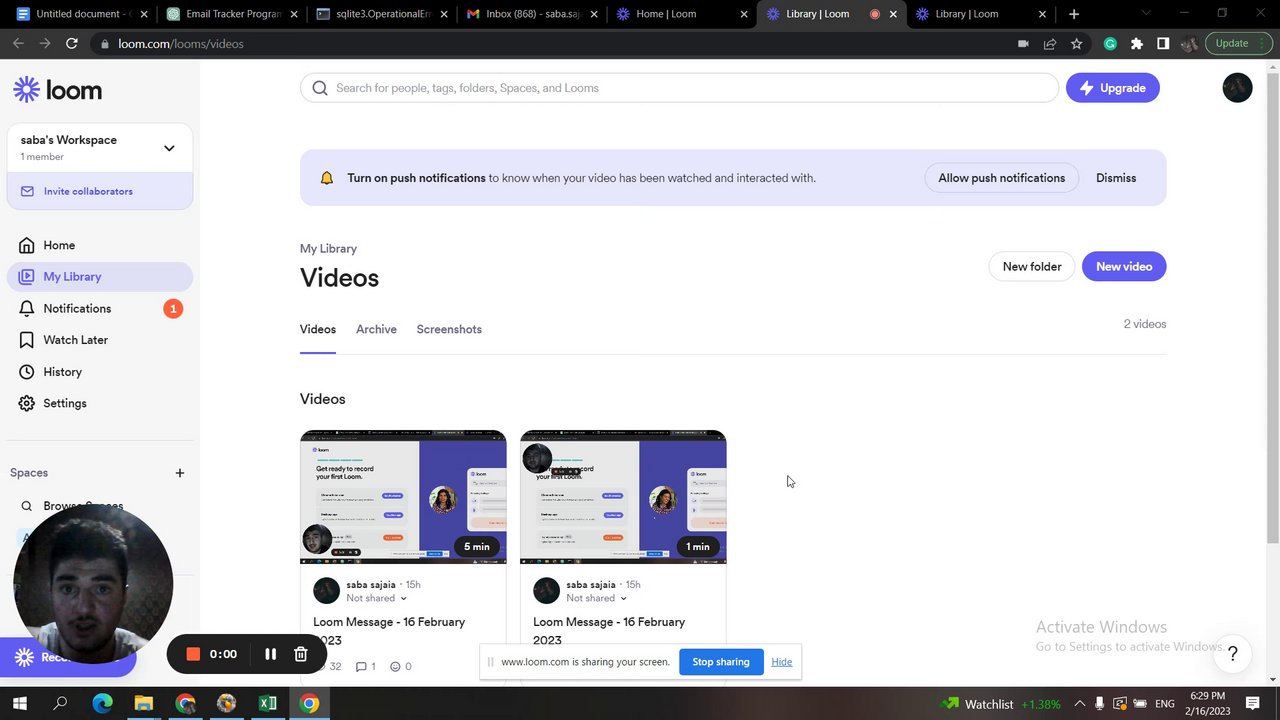The height and width of the screenshot is (720, 1280).
Task: Click the camera icon in address bar
Action: pyautogui.click(x=1022, y=44)
